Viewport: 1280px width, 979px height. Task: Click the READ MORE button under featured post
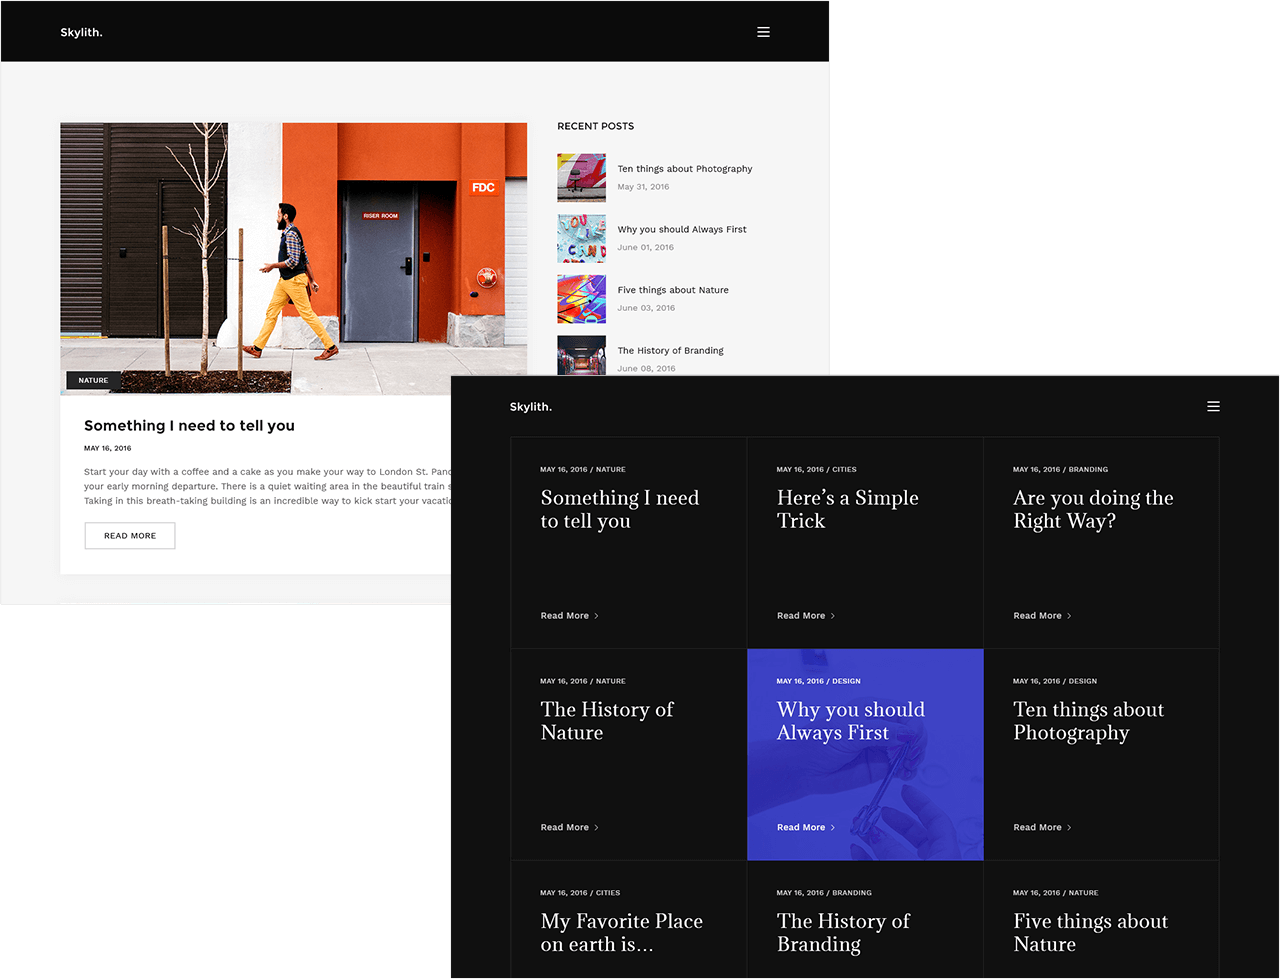pos(130,535)
